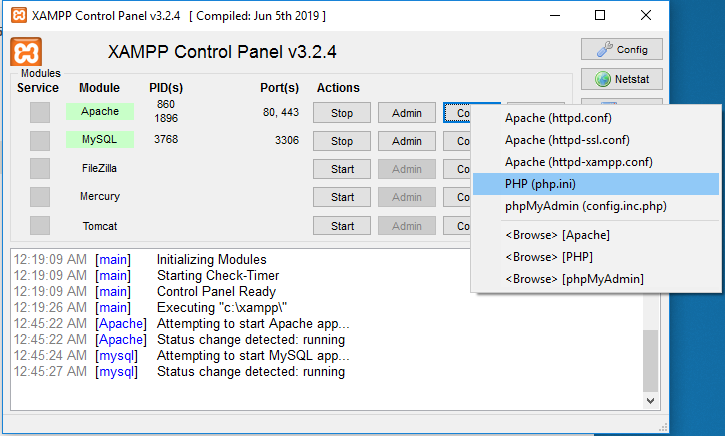
Task: Click the log vertical scrollbar thumb
Action: 651,361
